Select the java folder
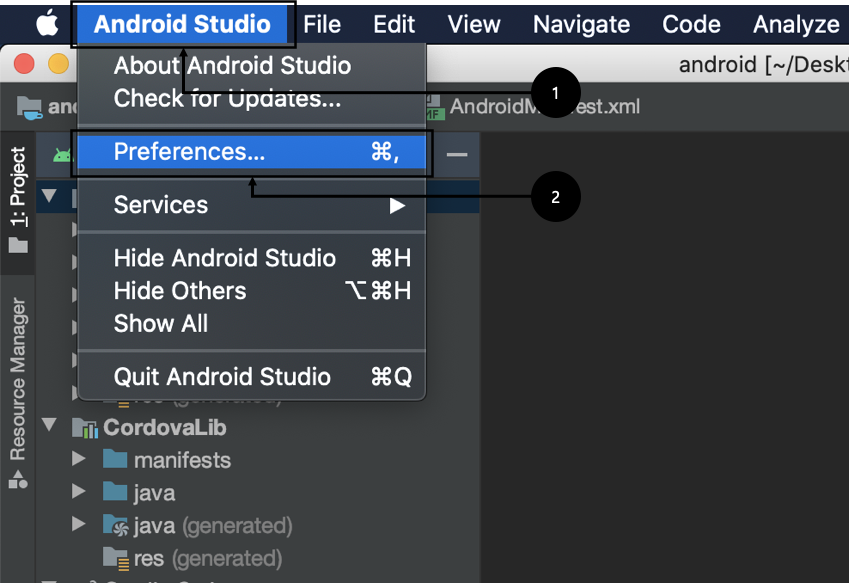849x583 pixels. click(x=154, y=493)
